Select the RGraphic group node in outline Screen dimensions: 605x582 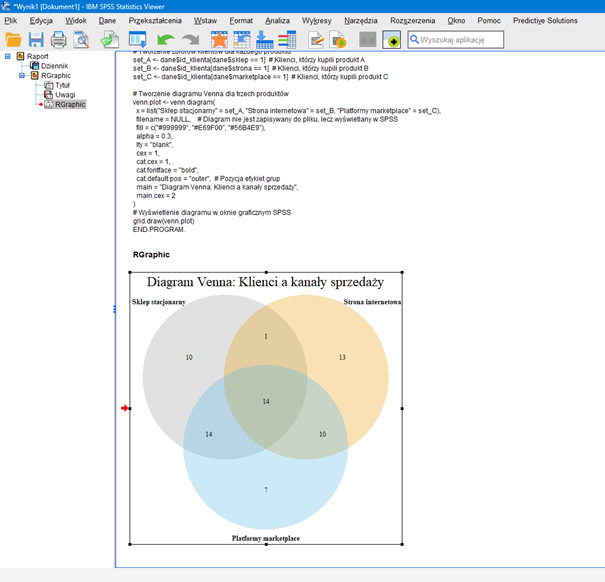pos(56,76)
